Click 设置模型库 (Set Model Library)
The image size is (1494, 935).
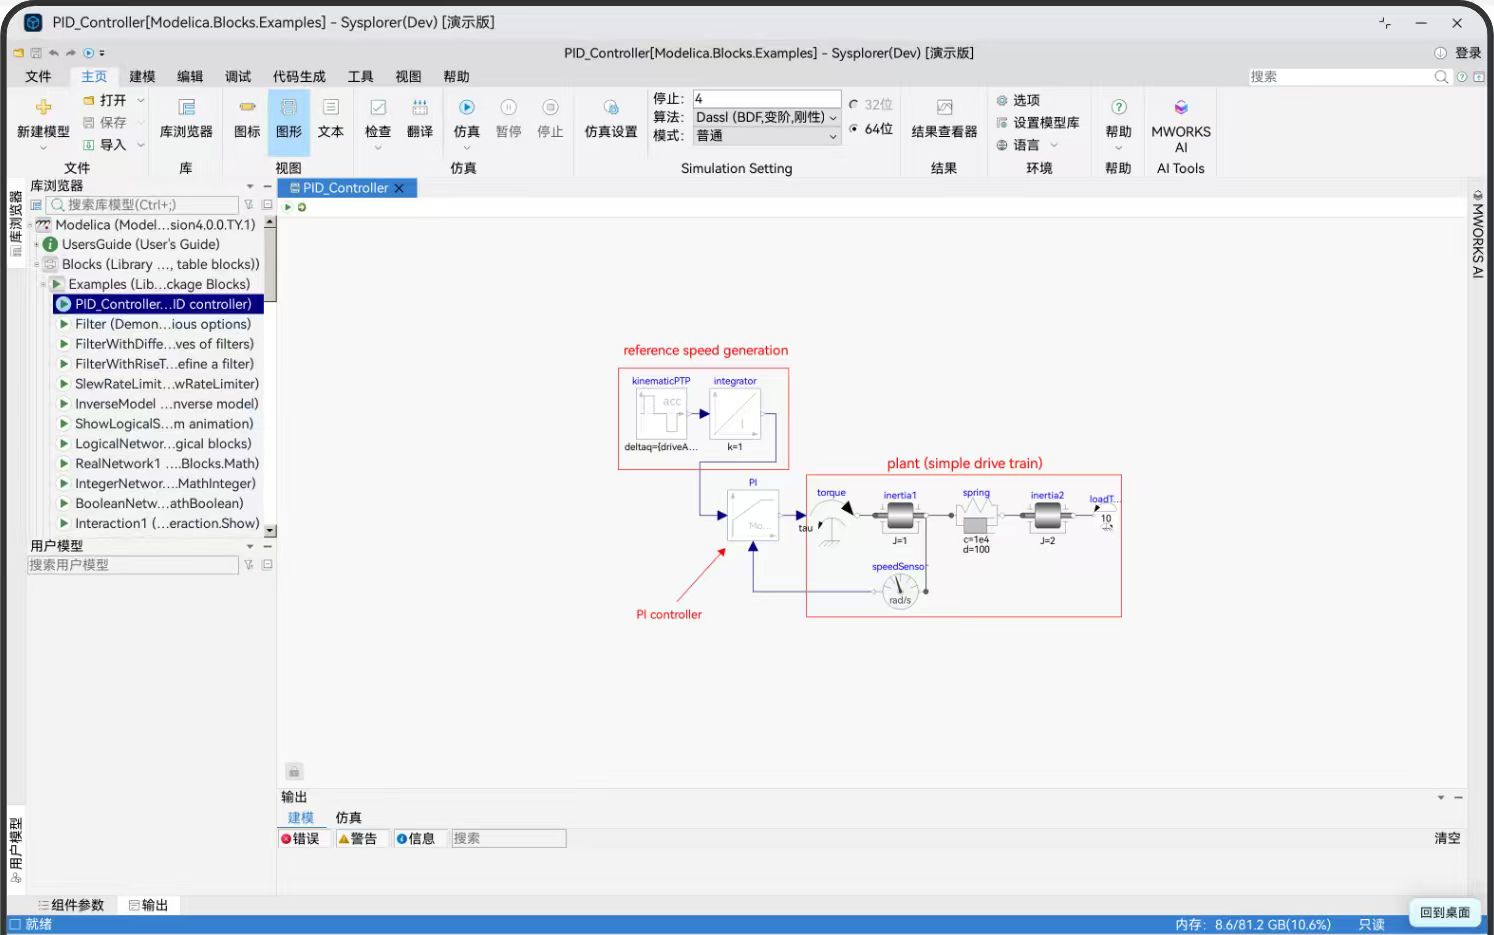coord(1038,122)
